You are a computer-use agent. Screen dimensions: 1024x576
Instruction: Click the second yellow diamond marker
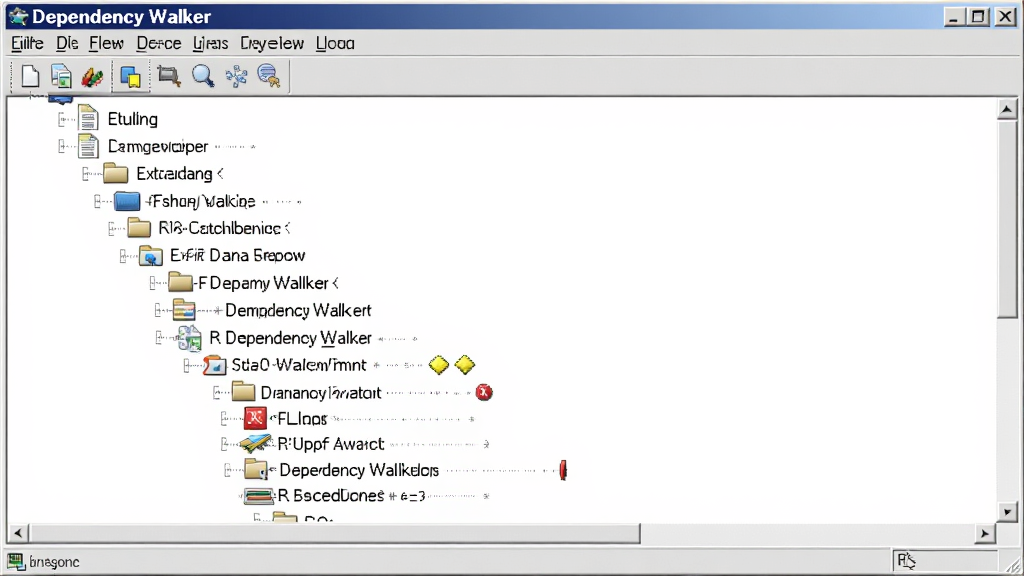pyautogui.click(x=465, y=365)
